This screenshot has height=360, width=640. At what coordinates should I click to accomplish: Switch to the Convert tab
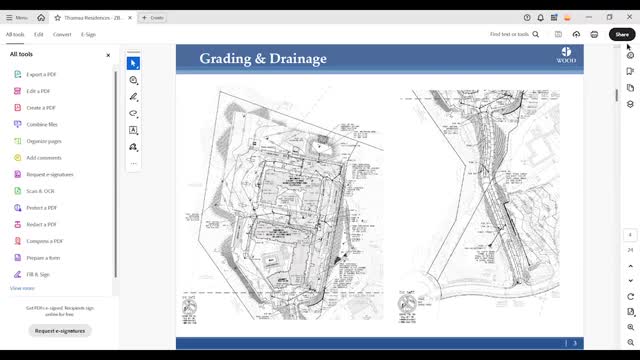click(x=62, y=34)
